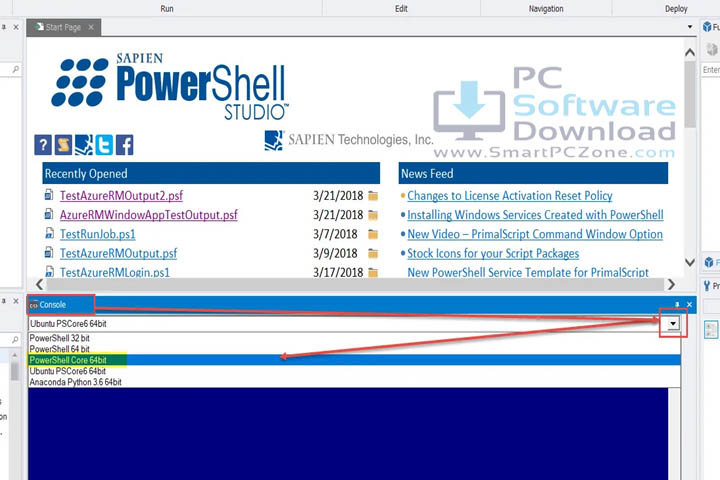This screenshot has height=480, width=720.
Task: Select PowerShell 32 bit from list
Action: click(x=354, y=338)
